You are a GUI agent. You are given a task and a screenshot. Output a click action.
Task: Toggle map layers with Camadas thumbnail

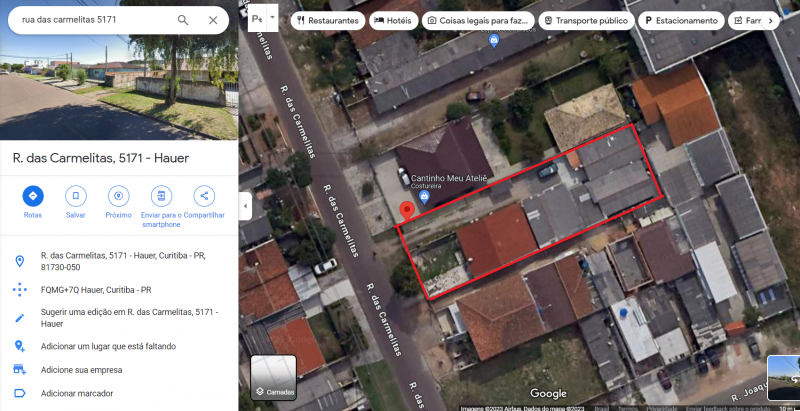273,377
